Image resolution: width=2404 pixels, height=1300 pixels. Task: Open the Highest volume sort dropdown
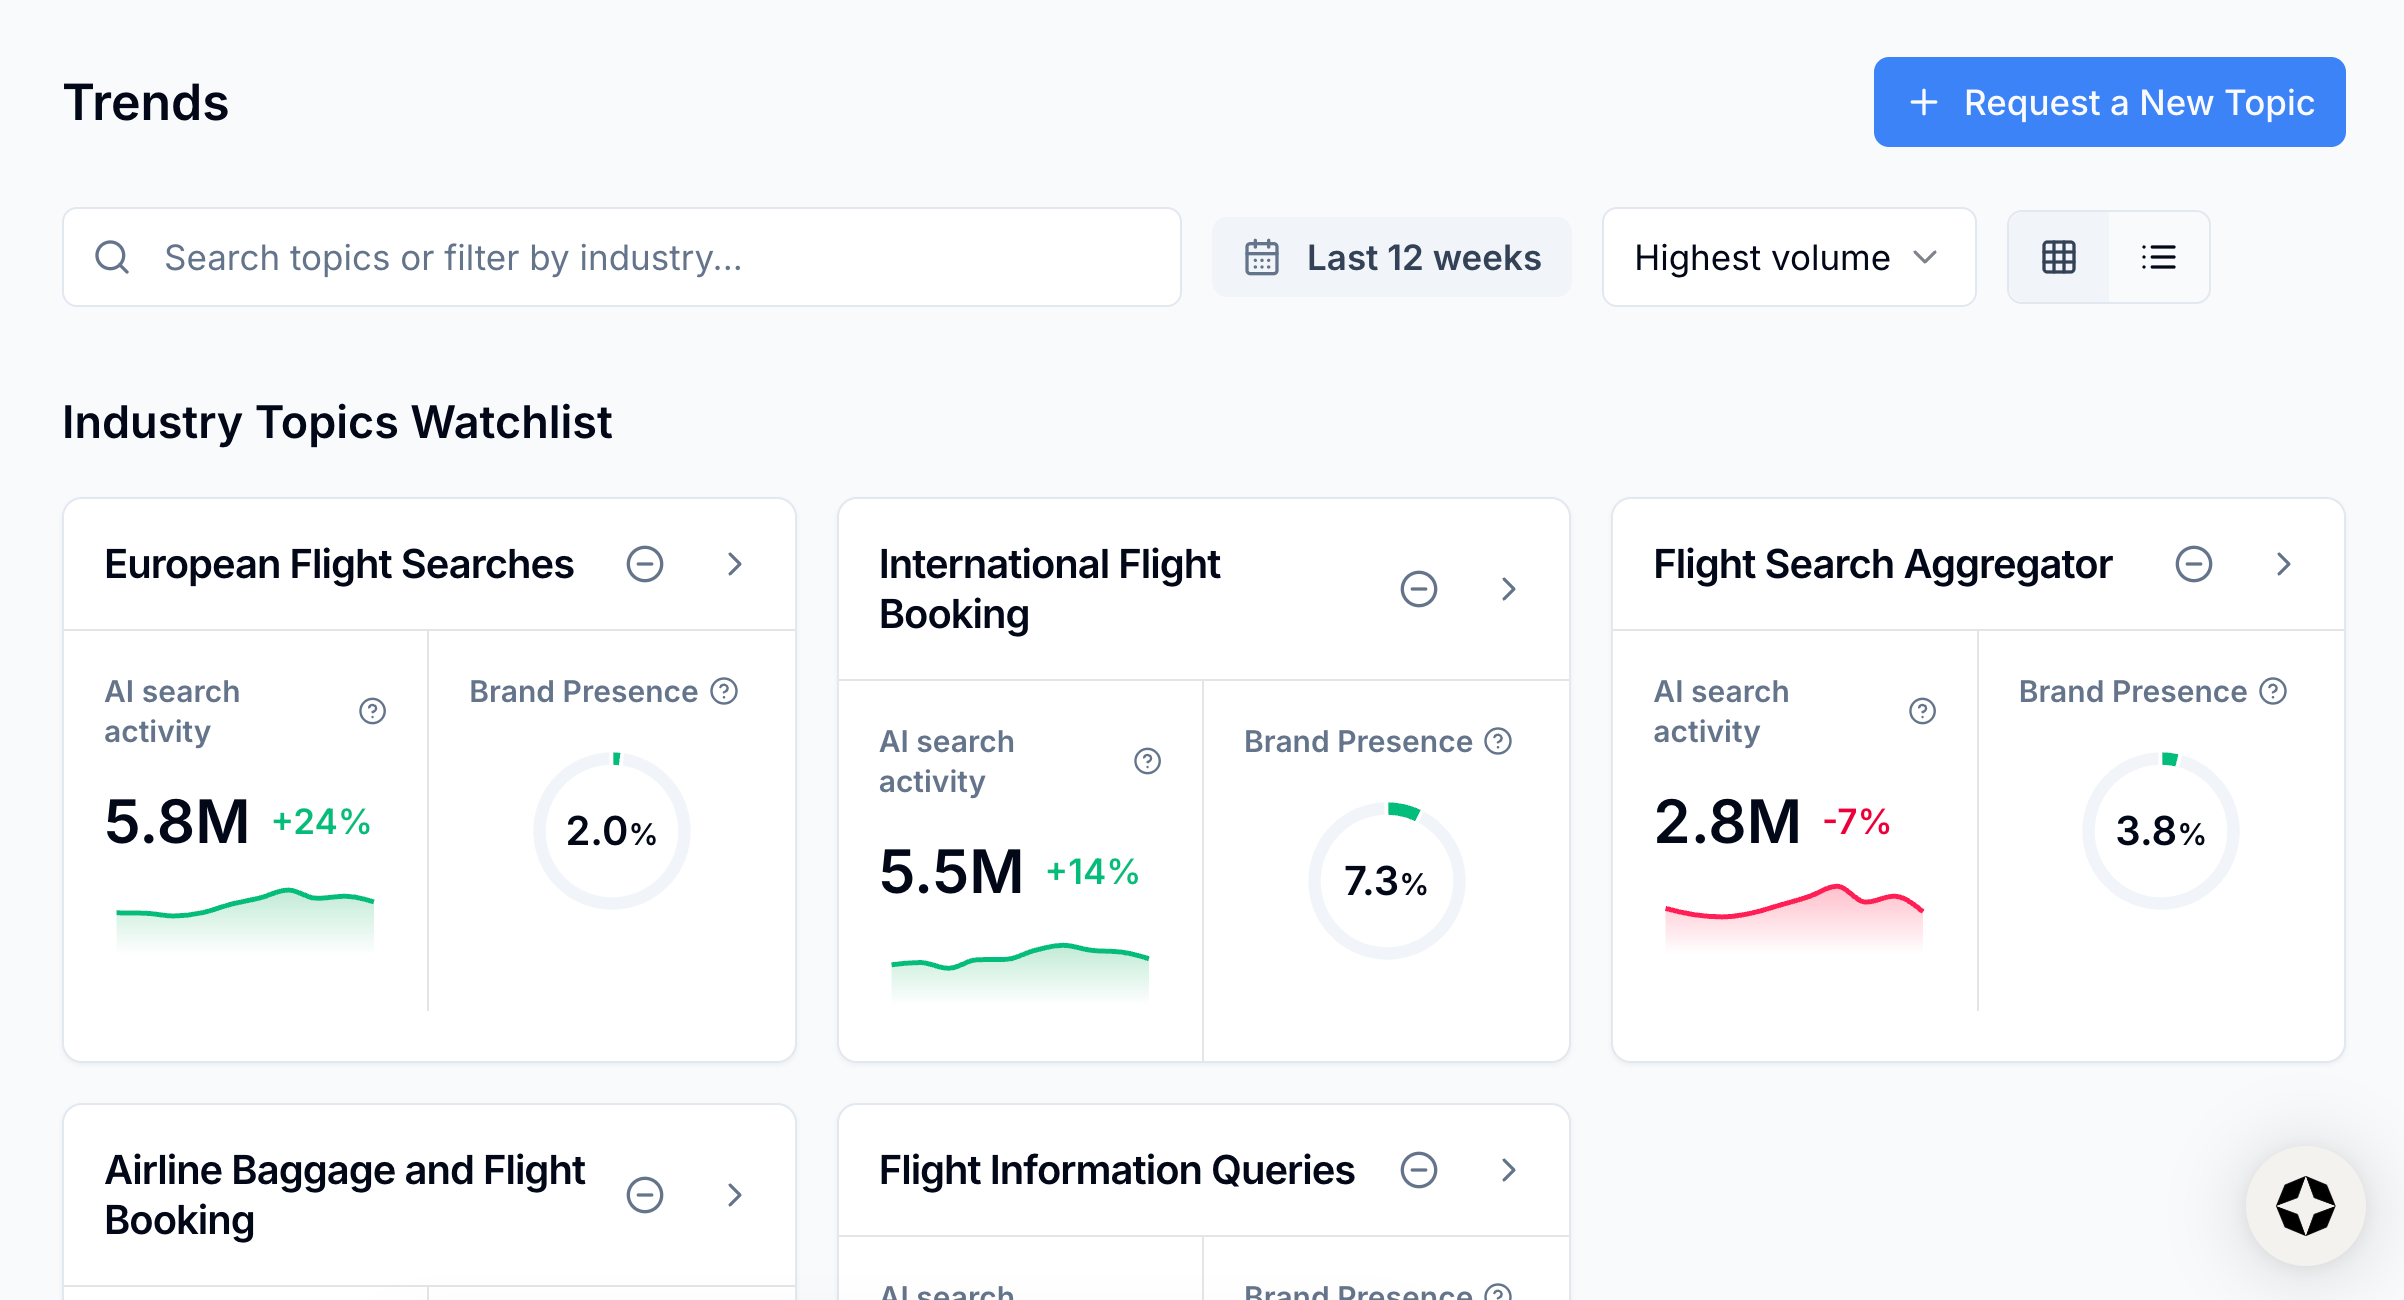[1788, 257]
